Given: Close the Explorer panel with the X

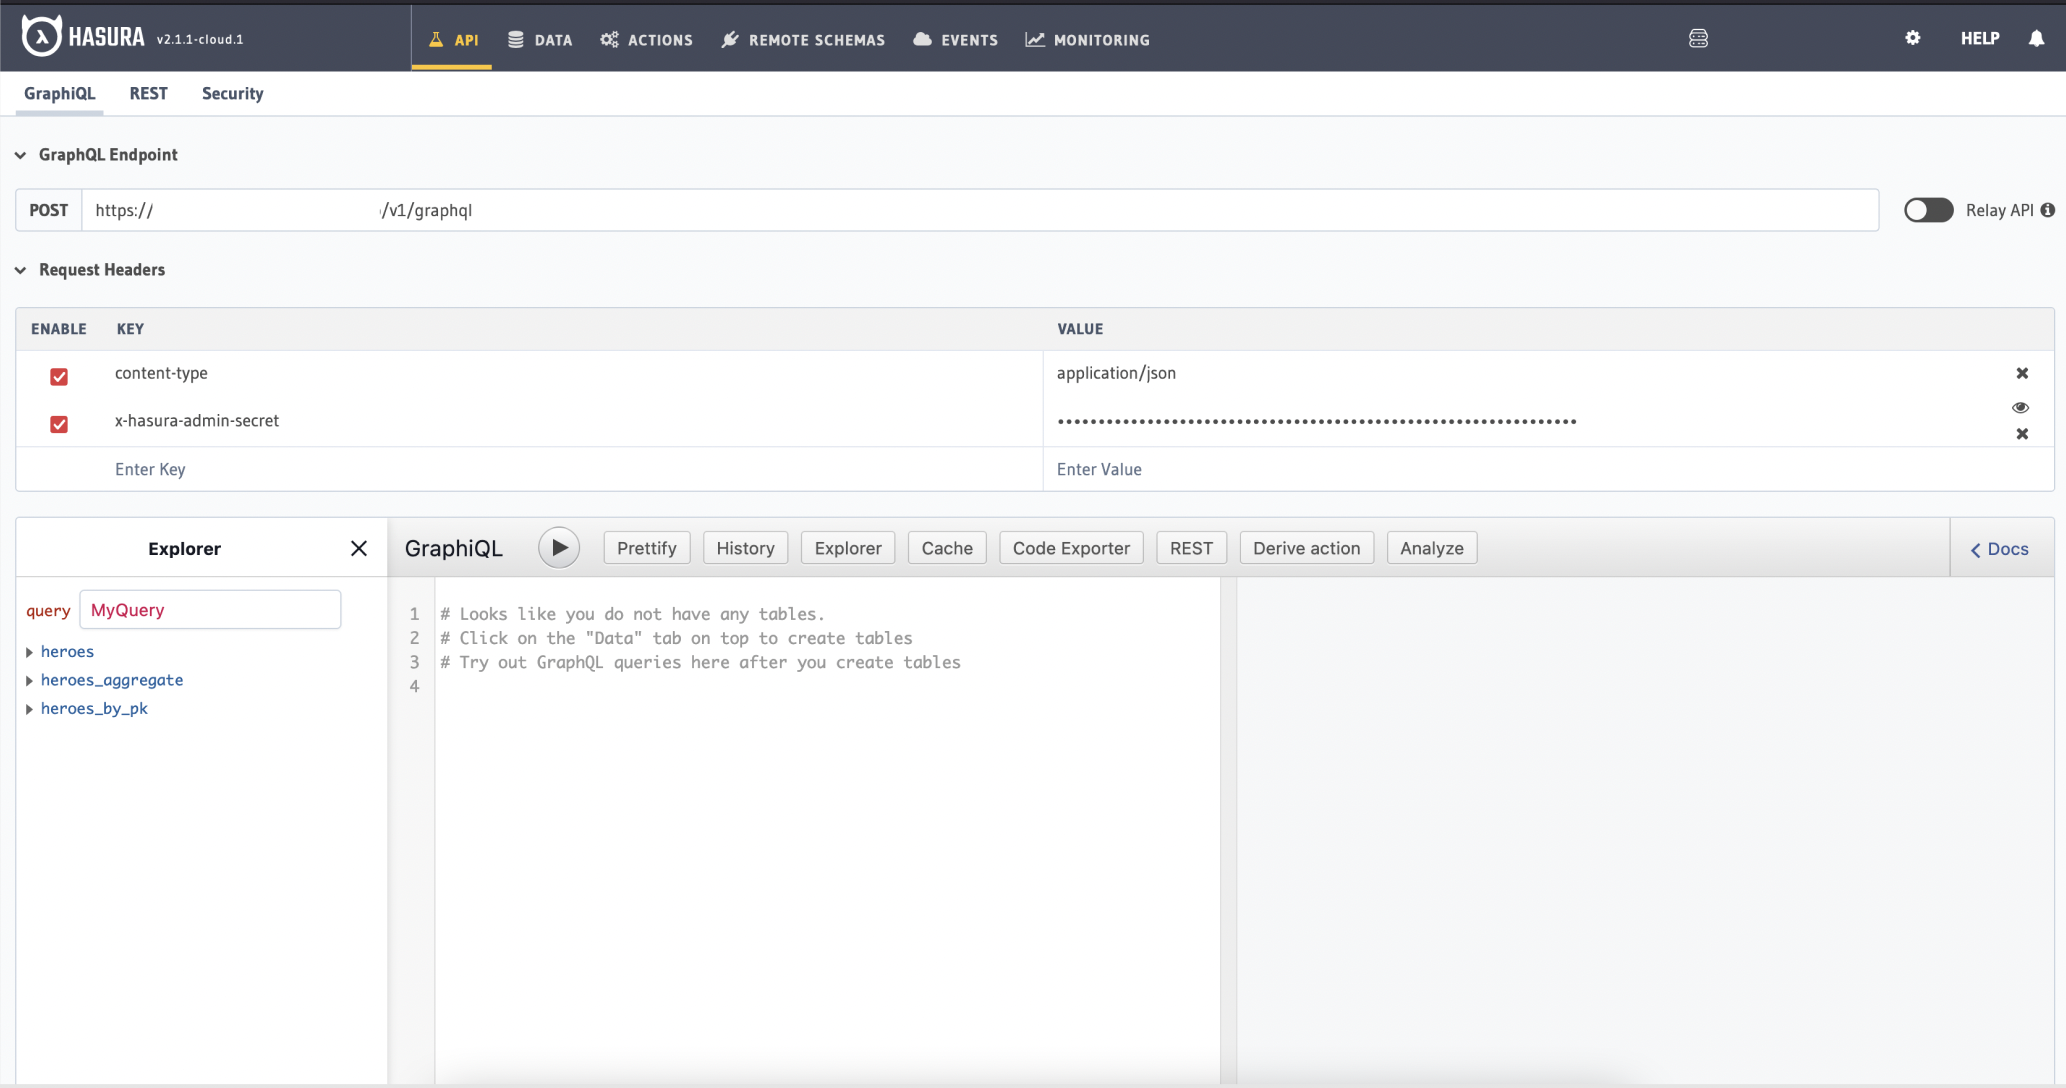Looking at the screenshot, I should [x=359, y=548].
